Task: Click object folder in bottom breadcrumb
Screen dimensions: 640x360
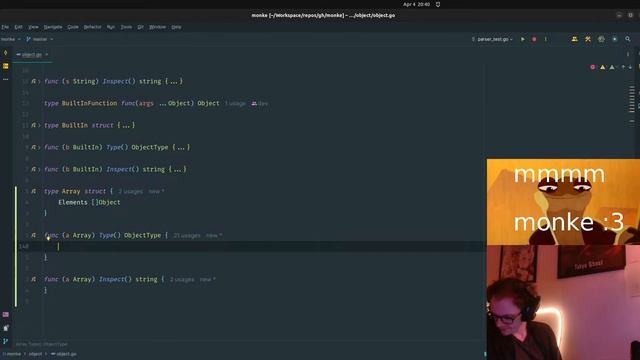Action: tap(35, 354)
